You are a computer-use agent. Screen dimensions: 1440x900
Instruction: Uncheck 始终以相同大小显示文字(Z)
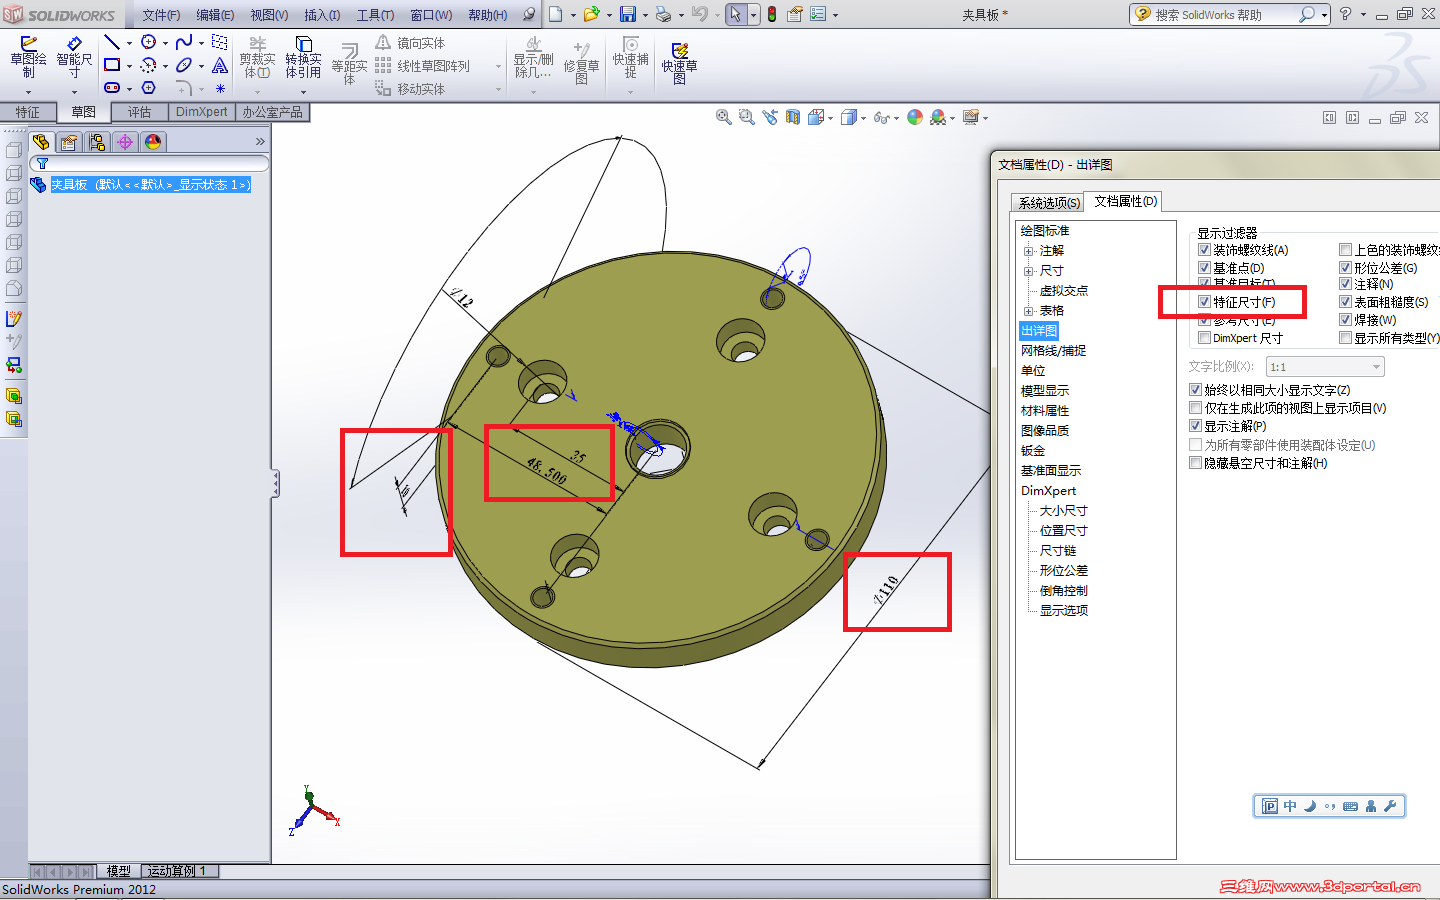(x=1195, y=390)
